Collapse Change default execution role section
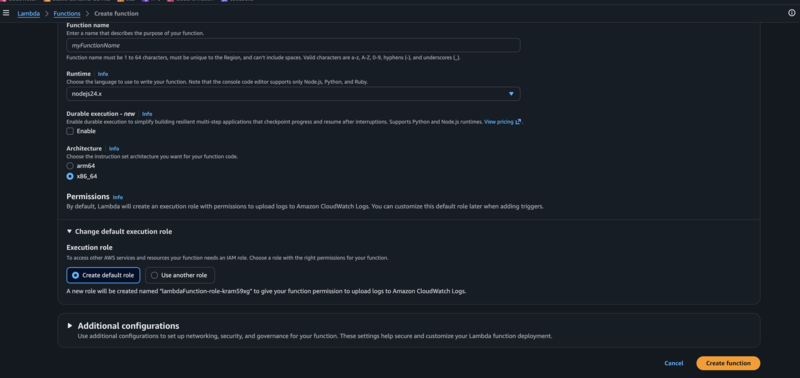Viewport: 800px width, 378px height. coord(119,232)
